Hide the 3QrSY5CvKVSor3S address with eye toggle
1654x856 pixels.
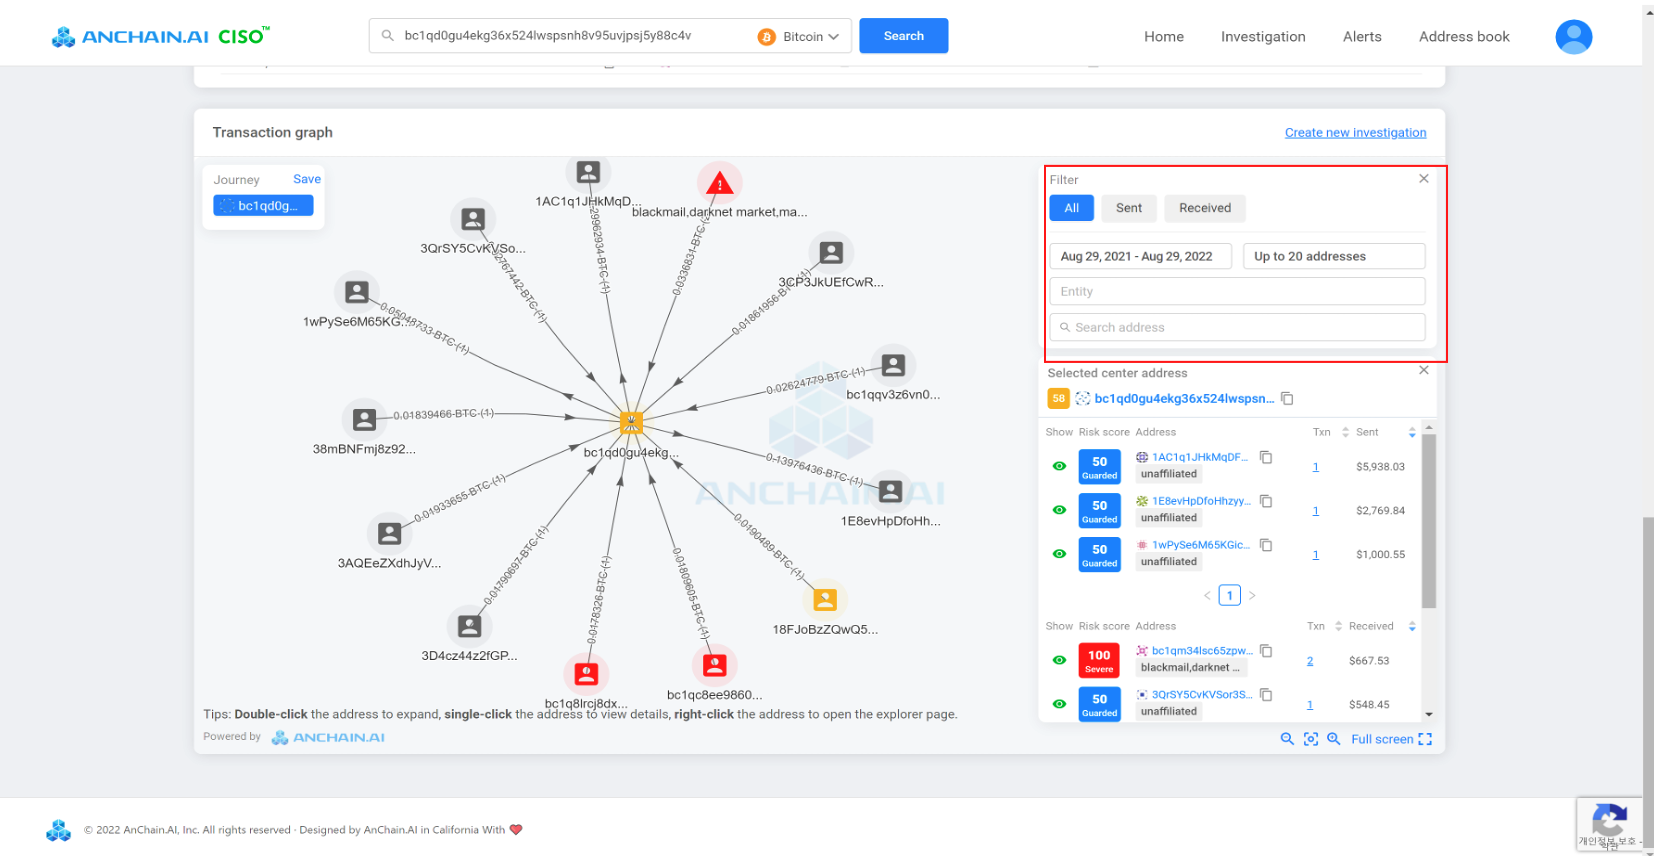click(x=1059, y=704)
